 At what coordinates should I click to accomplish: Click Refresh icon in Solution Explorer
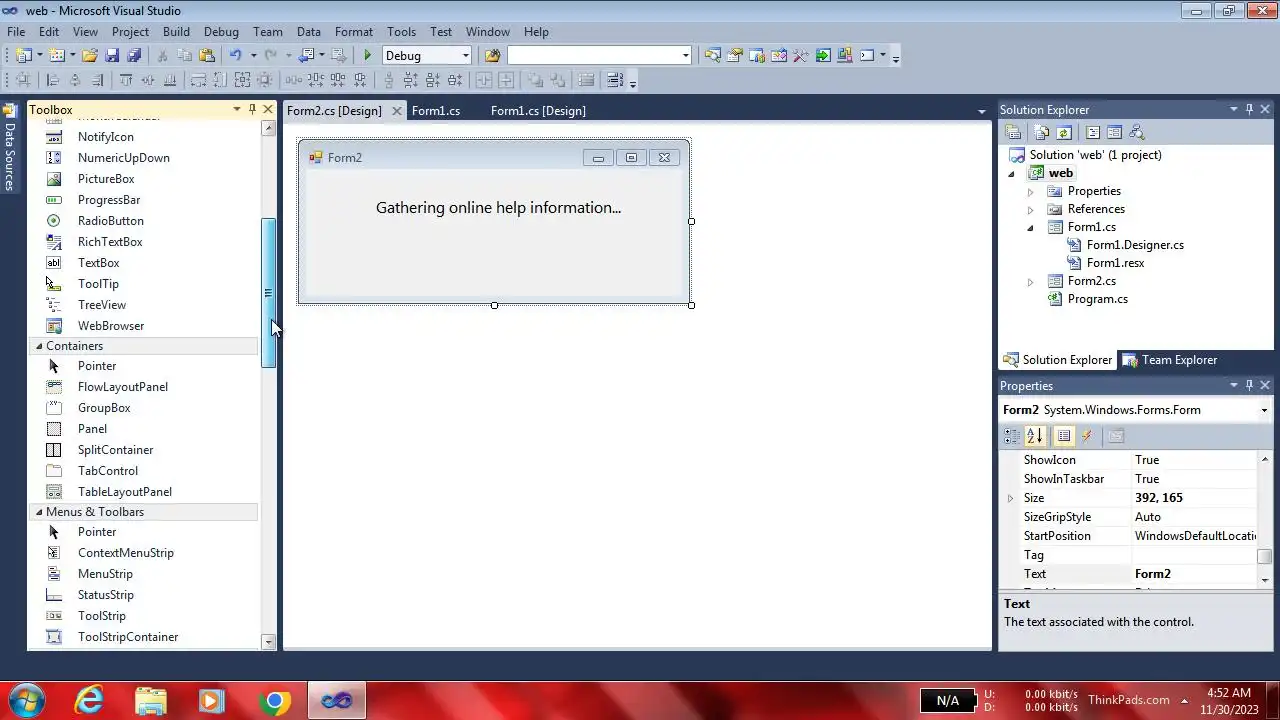(x=1064, y=132)
